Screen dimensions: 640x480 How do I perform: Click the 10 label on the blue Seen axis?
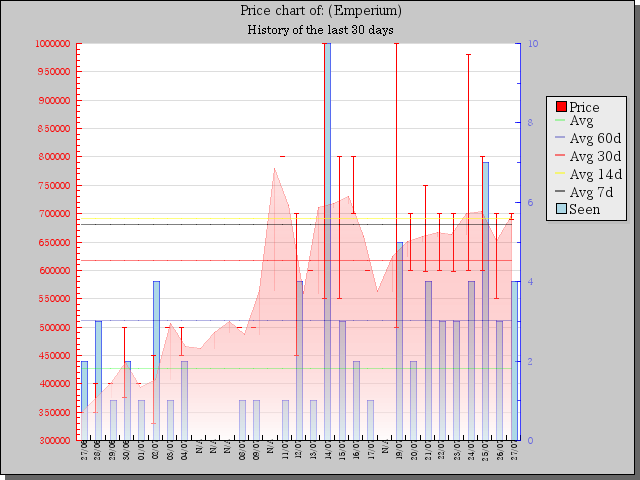533,43
